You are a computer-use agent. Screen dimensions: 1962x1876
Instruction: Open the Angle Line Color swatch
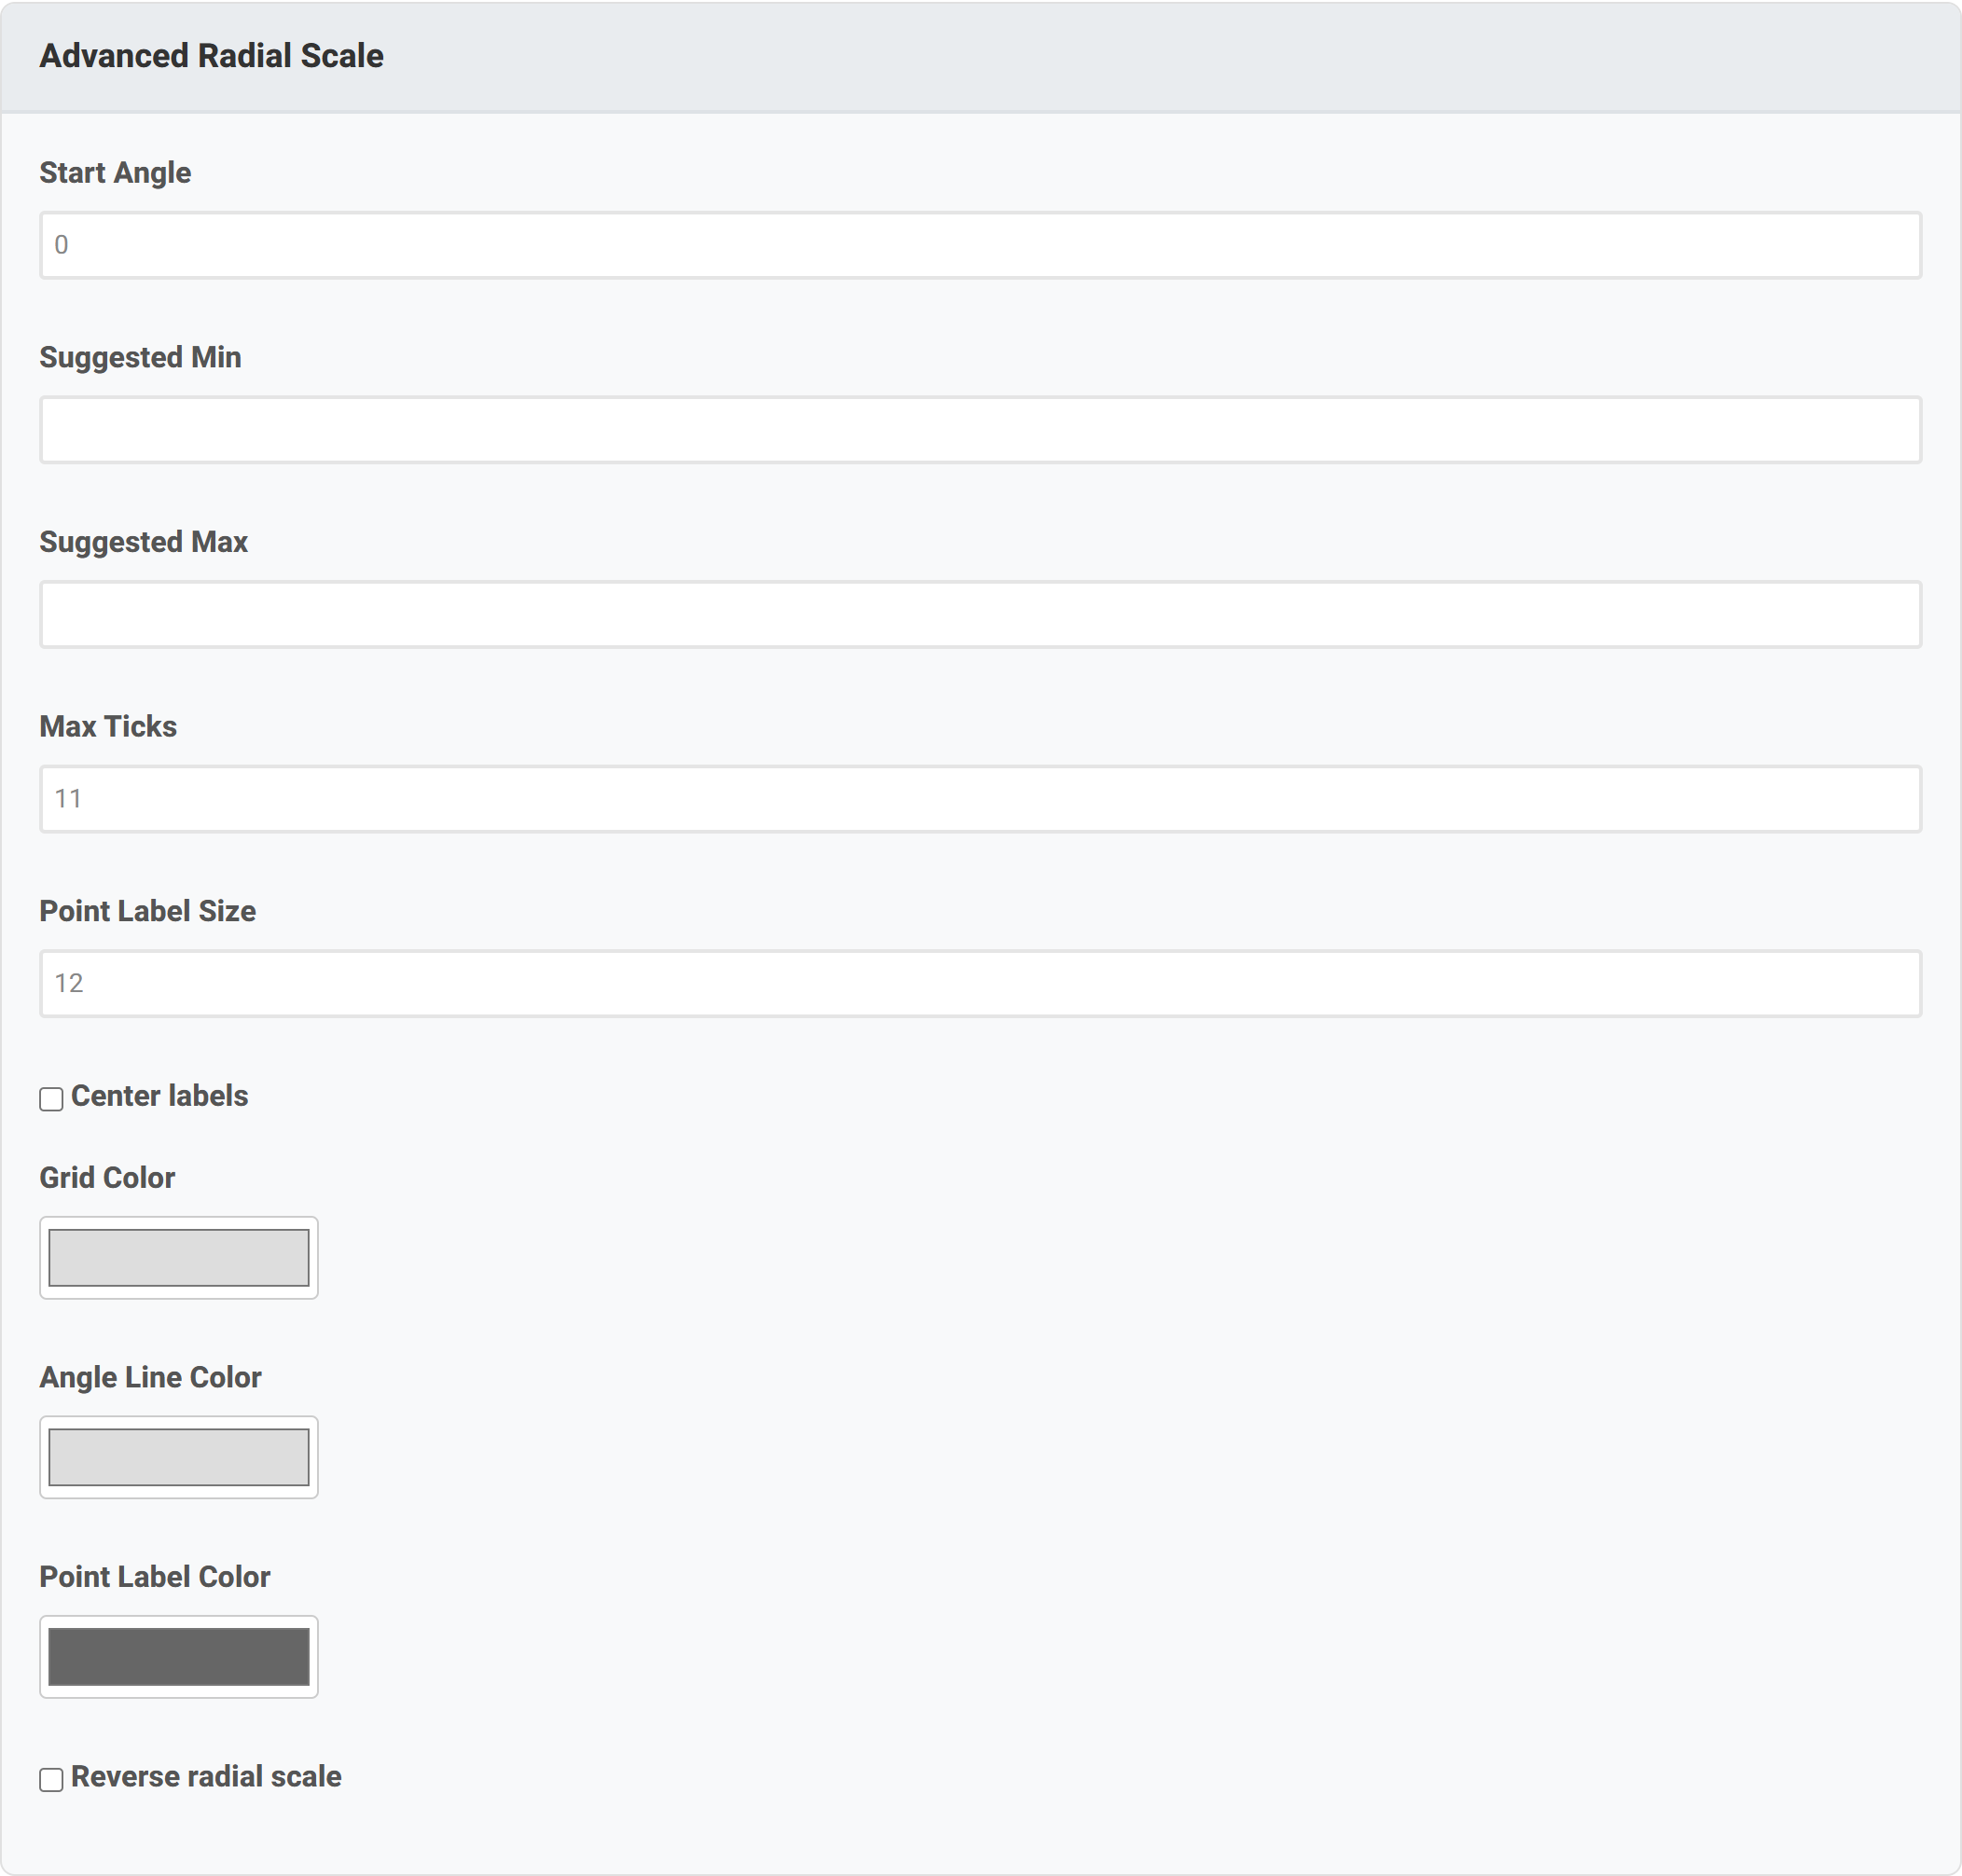point(179,1457)
